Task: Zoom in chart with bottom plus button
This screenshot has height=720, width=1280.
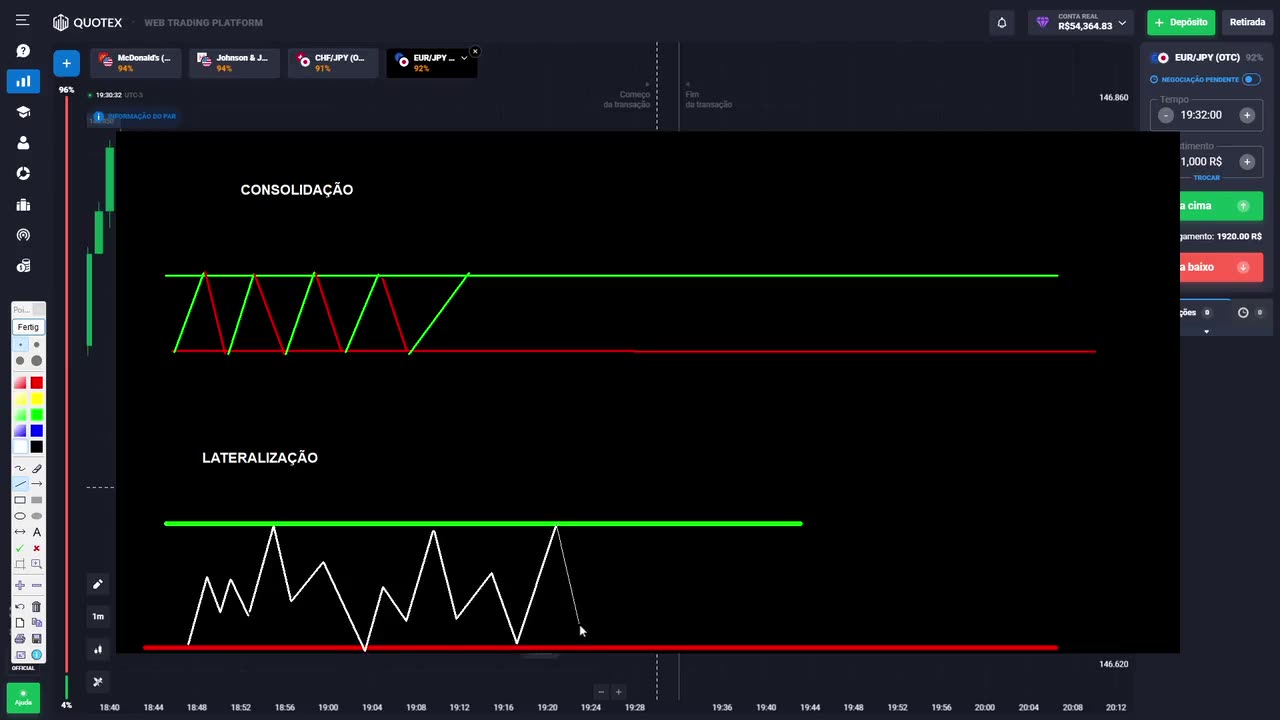Action: (618, 692)
